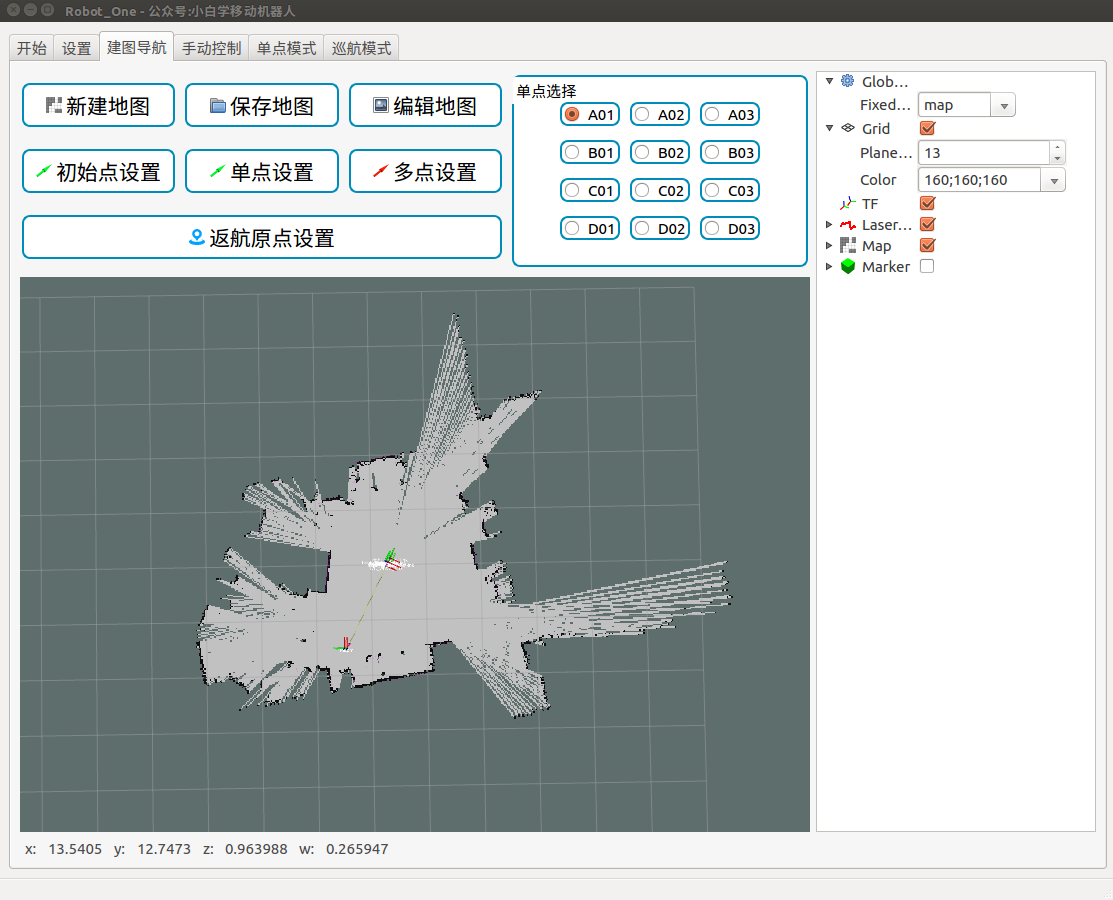Uncheck the Grid display checkbox

point(927,128)
